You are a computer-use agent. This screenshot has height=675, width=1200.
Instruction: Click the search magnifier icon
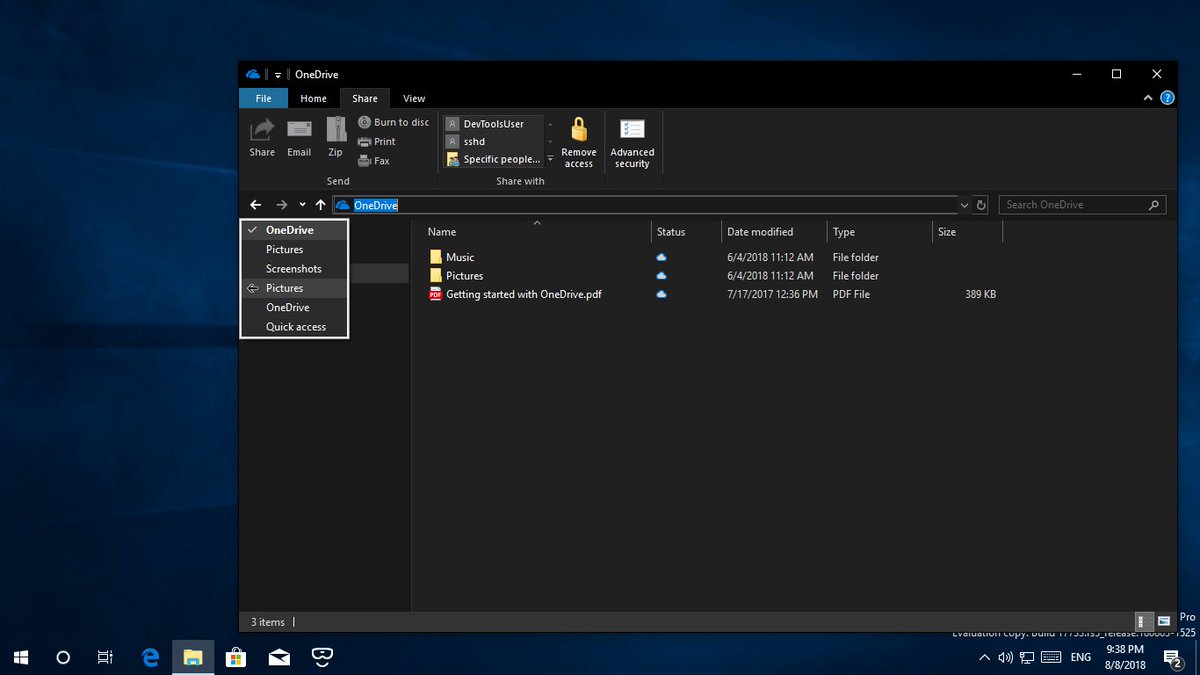[1154, 205]
